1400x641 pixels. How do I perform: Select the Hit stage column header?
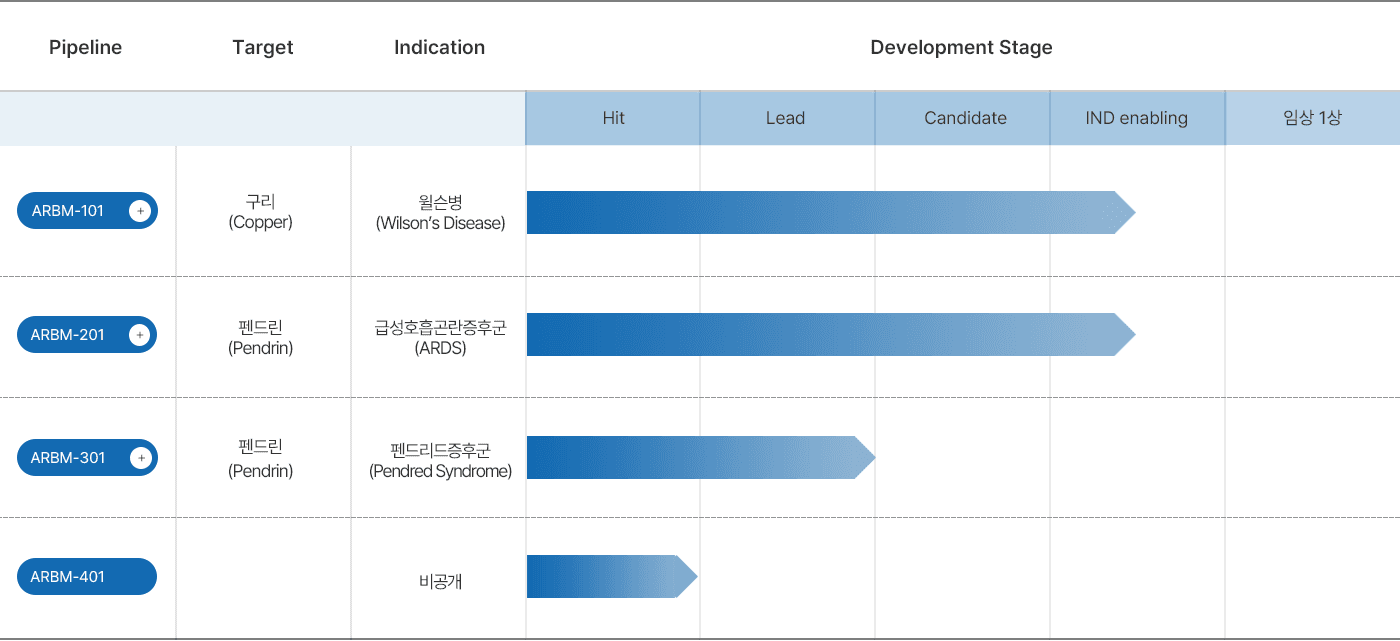coord(613,118)
